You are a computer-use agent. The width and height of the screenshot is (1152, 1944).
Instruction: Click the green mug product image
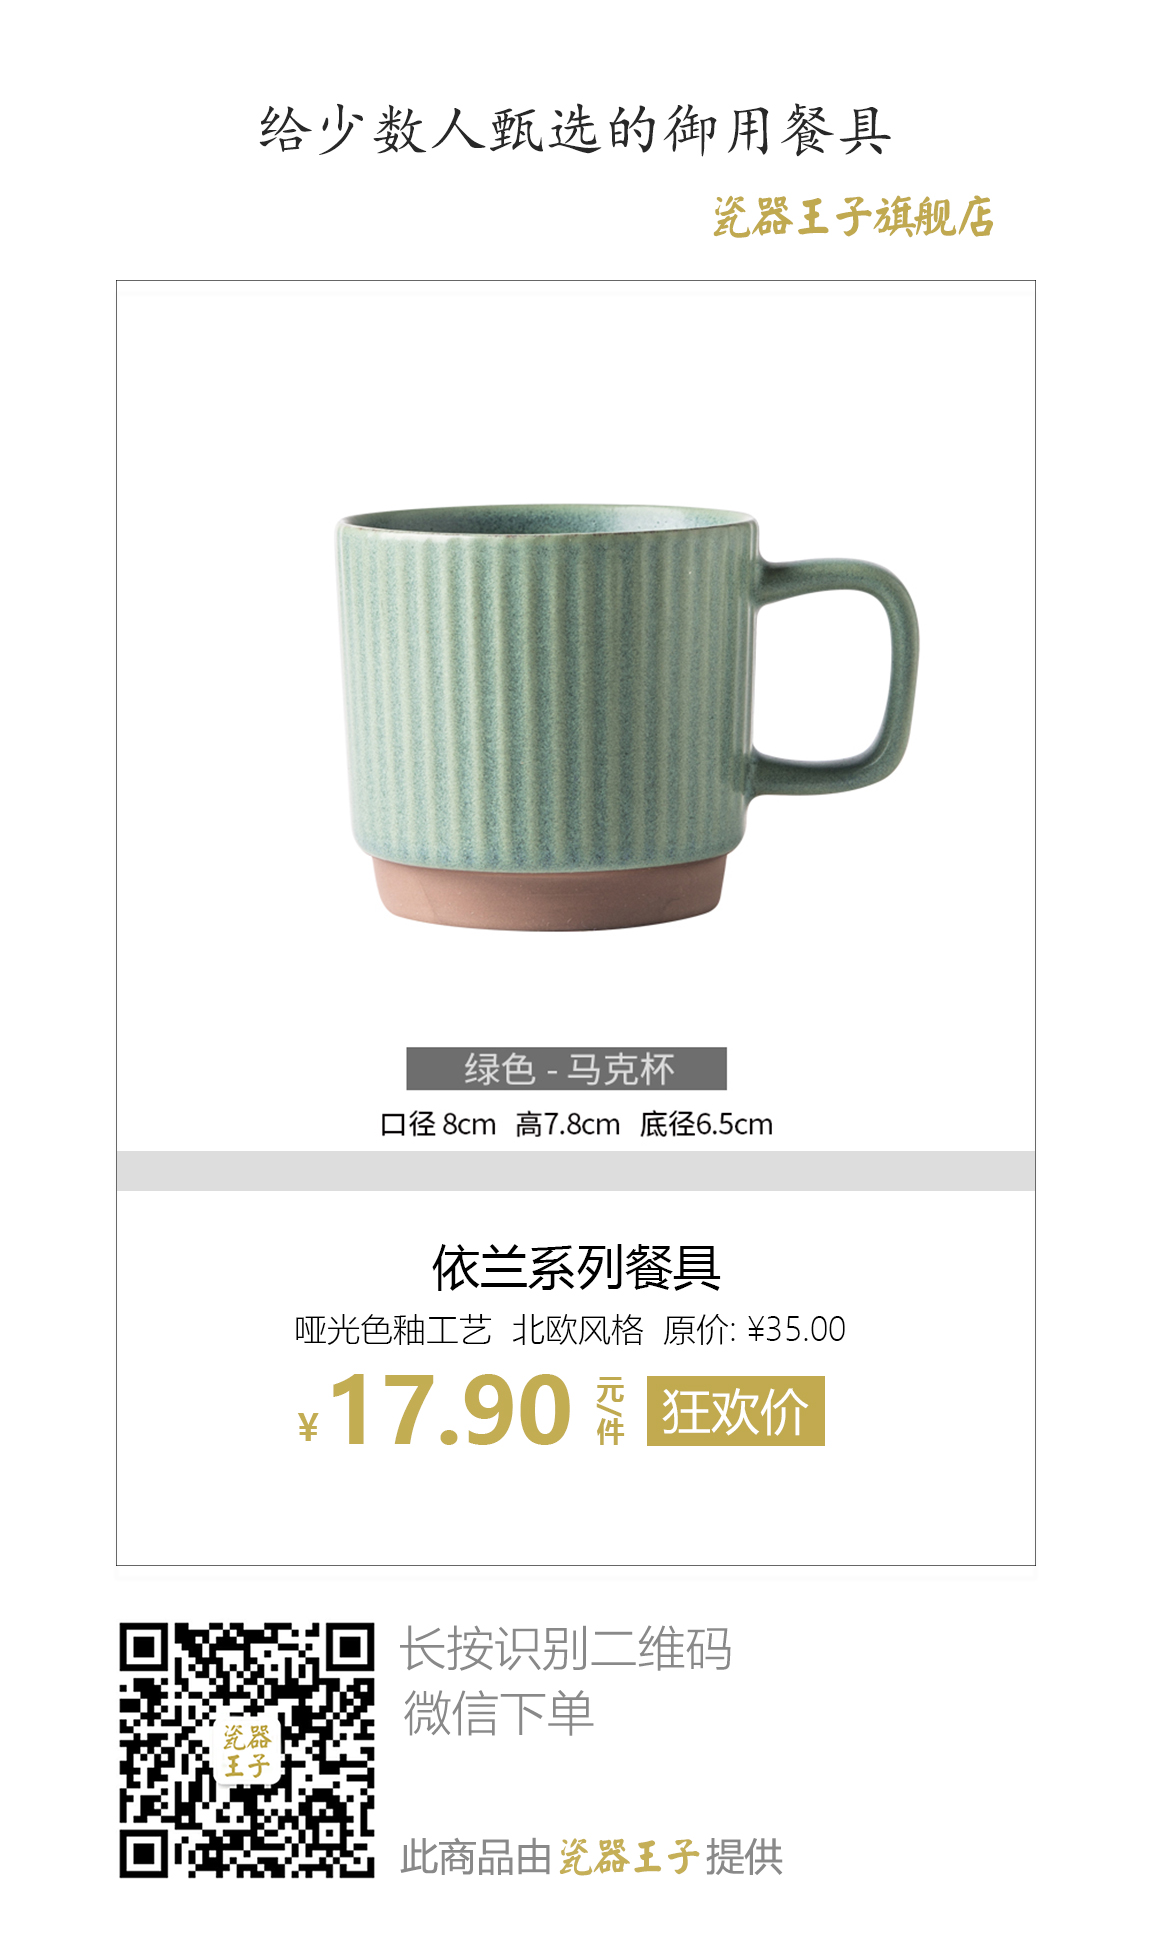626,717
